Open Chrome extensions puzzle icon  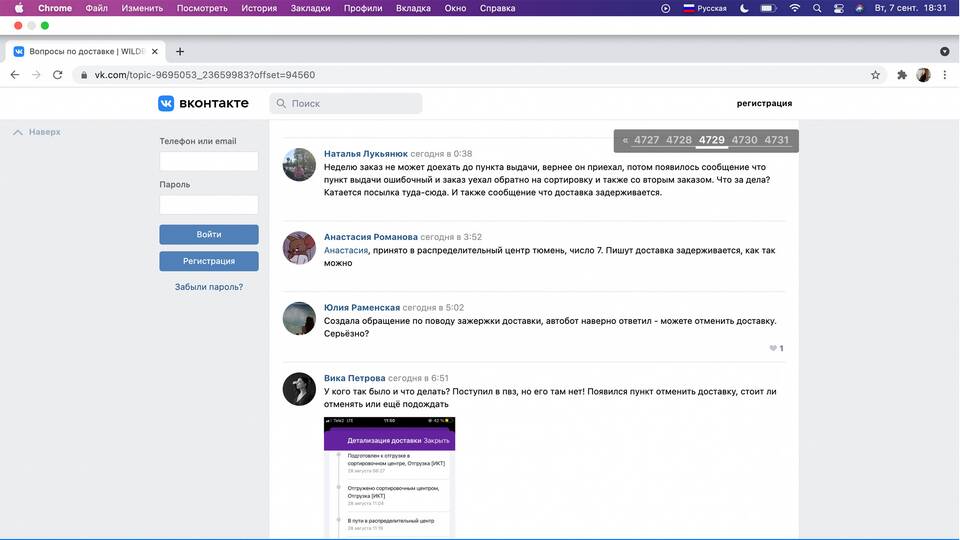pos(902,75)
